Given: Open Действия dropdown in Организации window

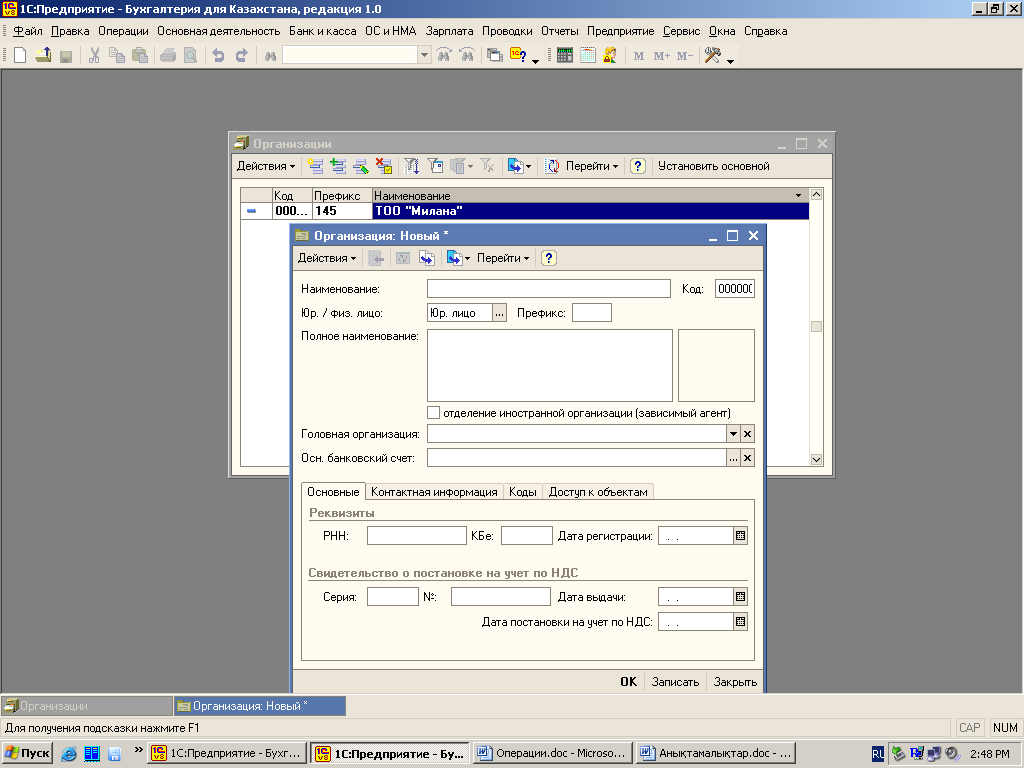Looking at the screenshot, I should pos(266,167).
